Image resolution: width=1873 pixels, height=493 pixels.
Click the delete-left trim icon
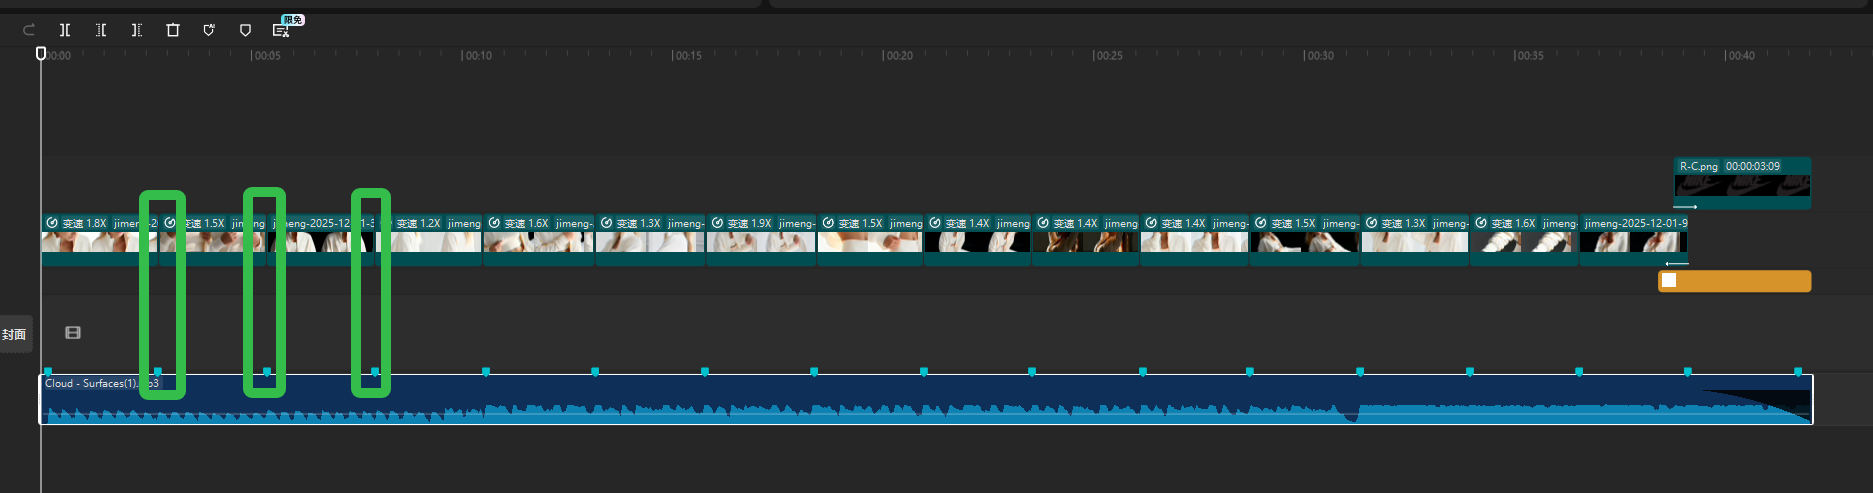pyautogui.click(x=101, y=30)
